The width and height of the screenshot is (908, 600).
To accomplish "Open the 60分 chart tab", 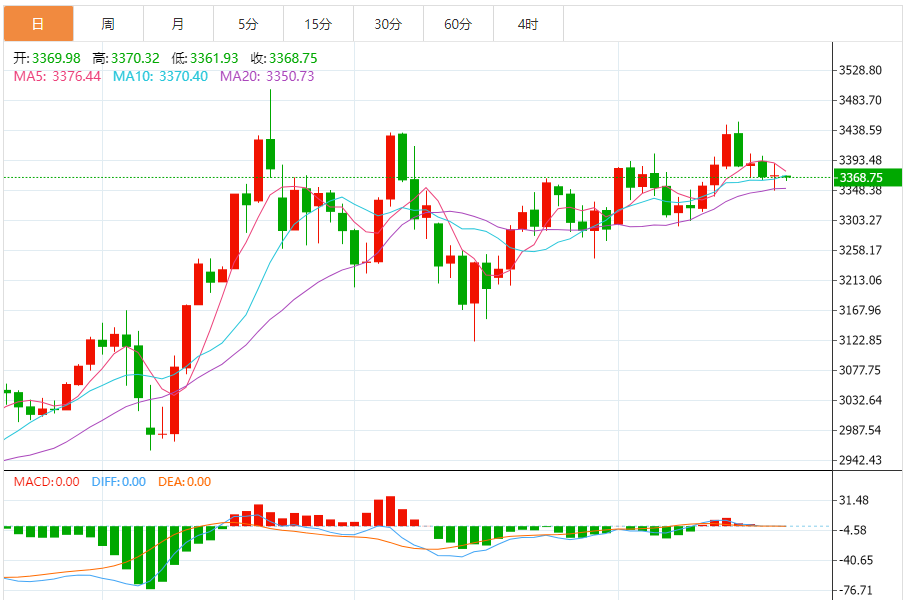I will click(x=459, y=24).
